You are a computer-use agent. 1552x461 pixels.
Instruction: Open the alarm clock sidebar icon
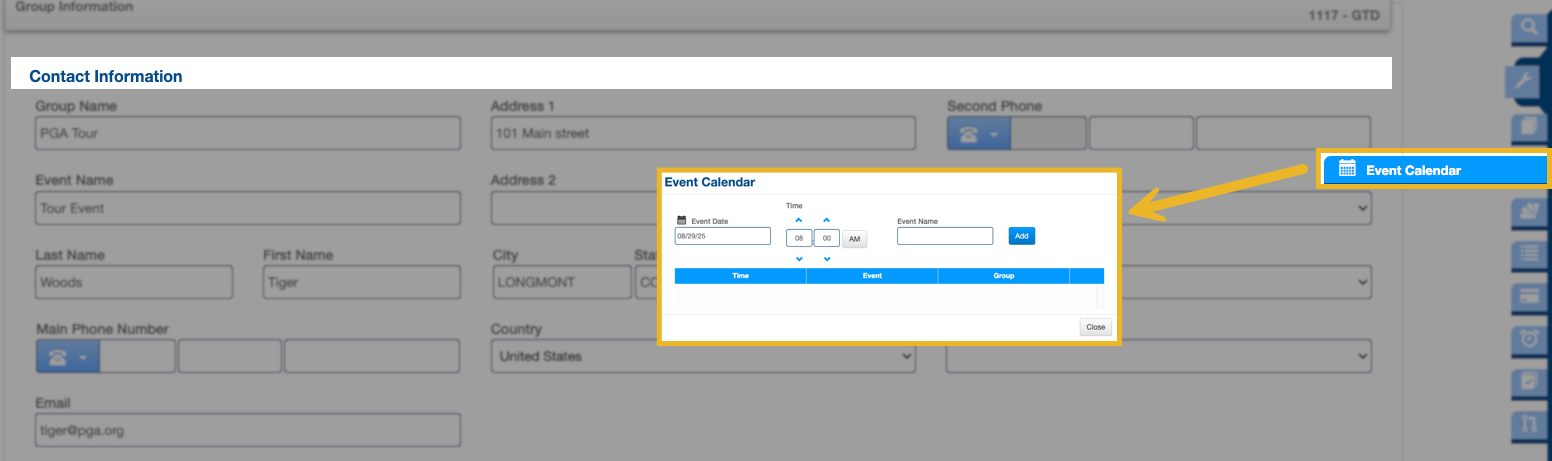[1529, 340]
